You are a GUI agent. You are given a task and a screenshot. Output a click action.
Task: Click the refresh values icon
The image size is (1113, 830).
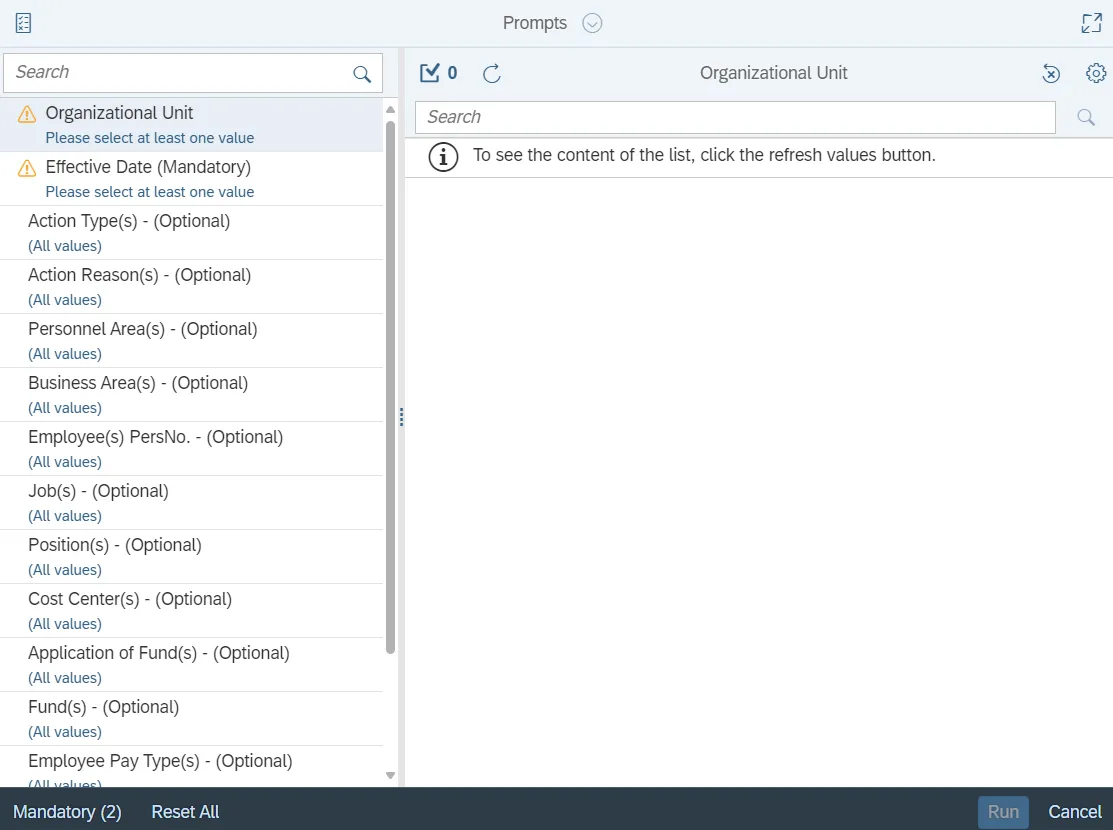(491, 73)
